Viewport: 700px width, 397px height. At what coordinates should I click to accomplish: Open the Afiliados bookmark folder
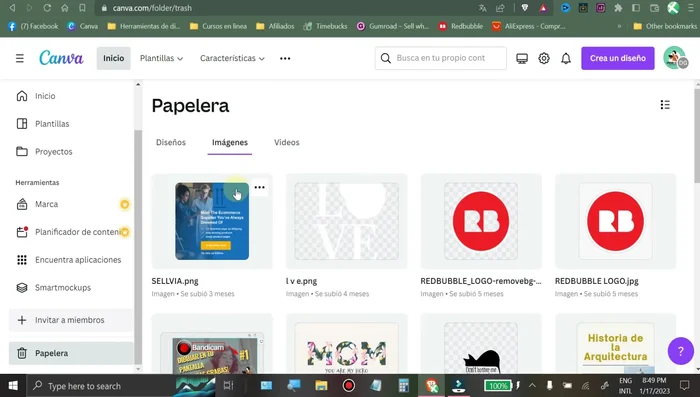pyautogui.click(x=275, y=26)
